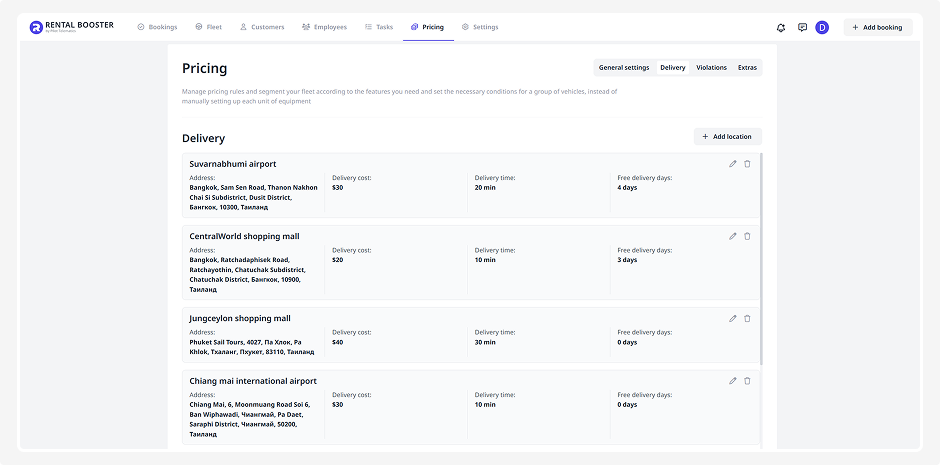Screen dimensions: 940x465
Task: Edit the Chiang mai international airport entry
Action: coord(732,381)
